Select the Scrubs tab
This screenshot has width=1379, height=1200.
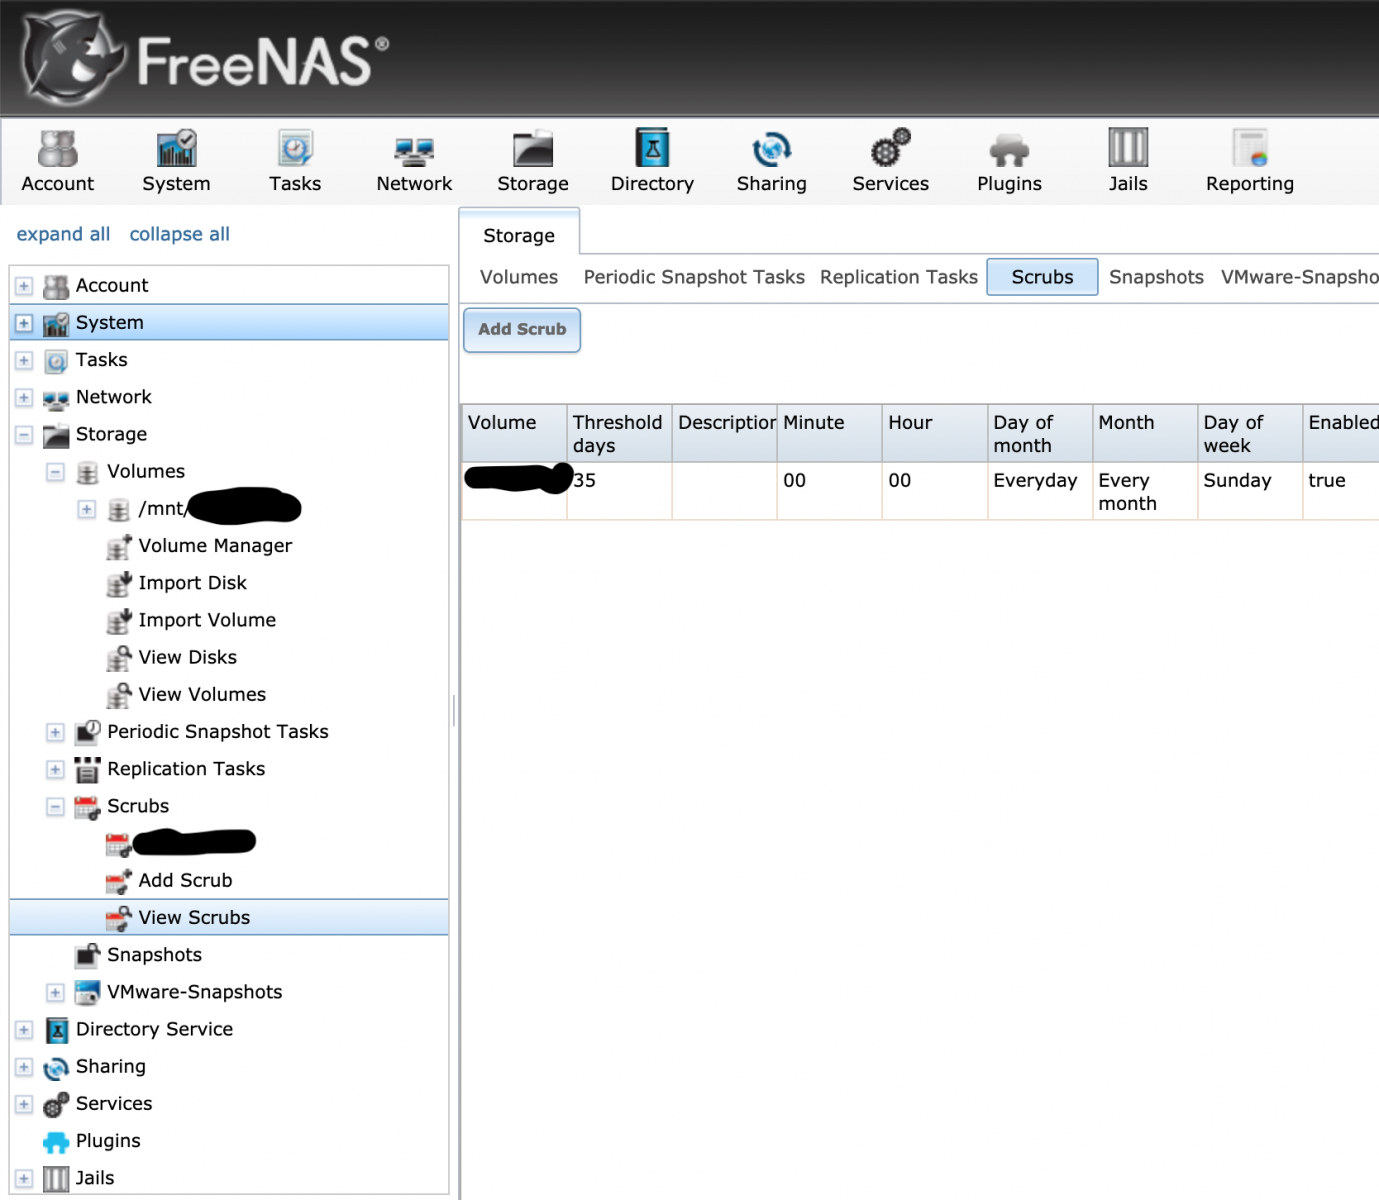[x=1042, y=277]
